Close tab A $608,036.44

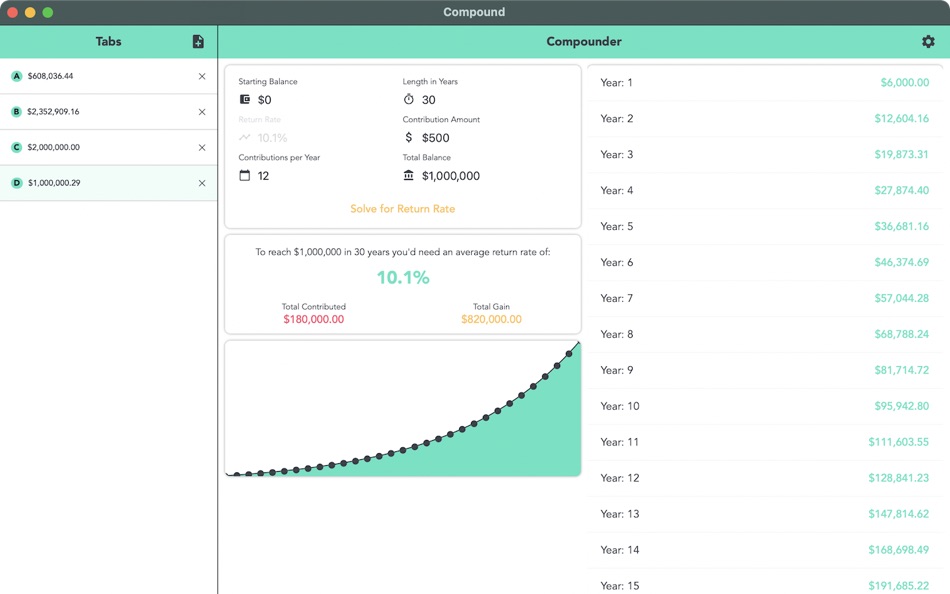click(x=202, y=76)
